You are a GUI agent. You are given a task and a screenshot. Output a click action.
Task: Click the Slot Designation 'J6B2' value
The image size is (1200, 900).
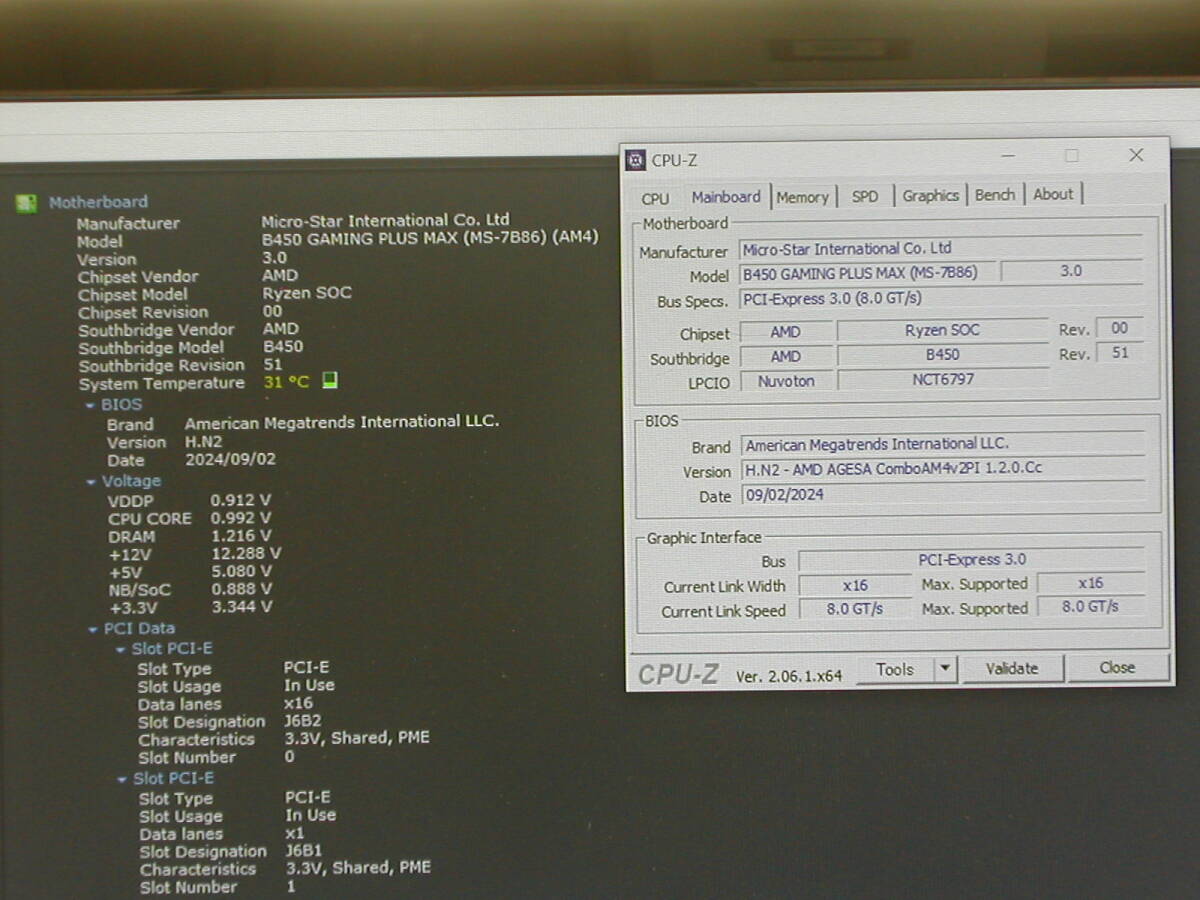coord(303,721)
